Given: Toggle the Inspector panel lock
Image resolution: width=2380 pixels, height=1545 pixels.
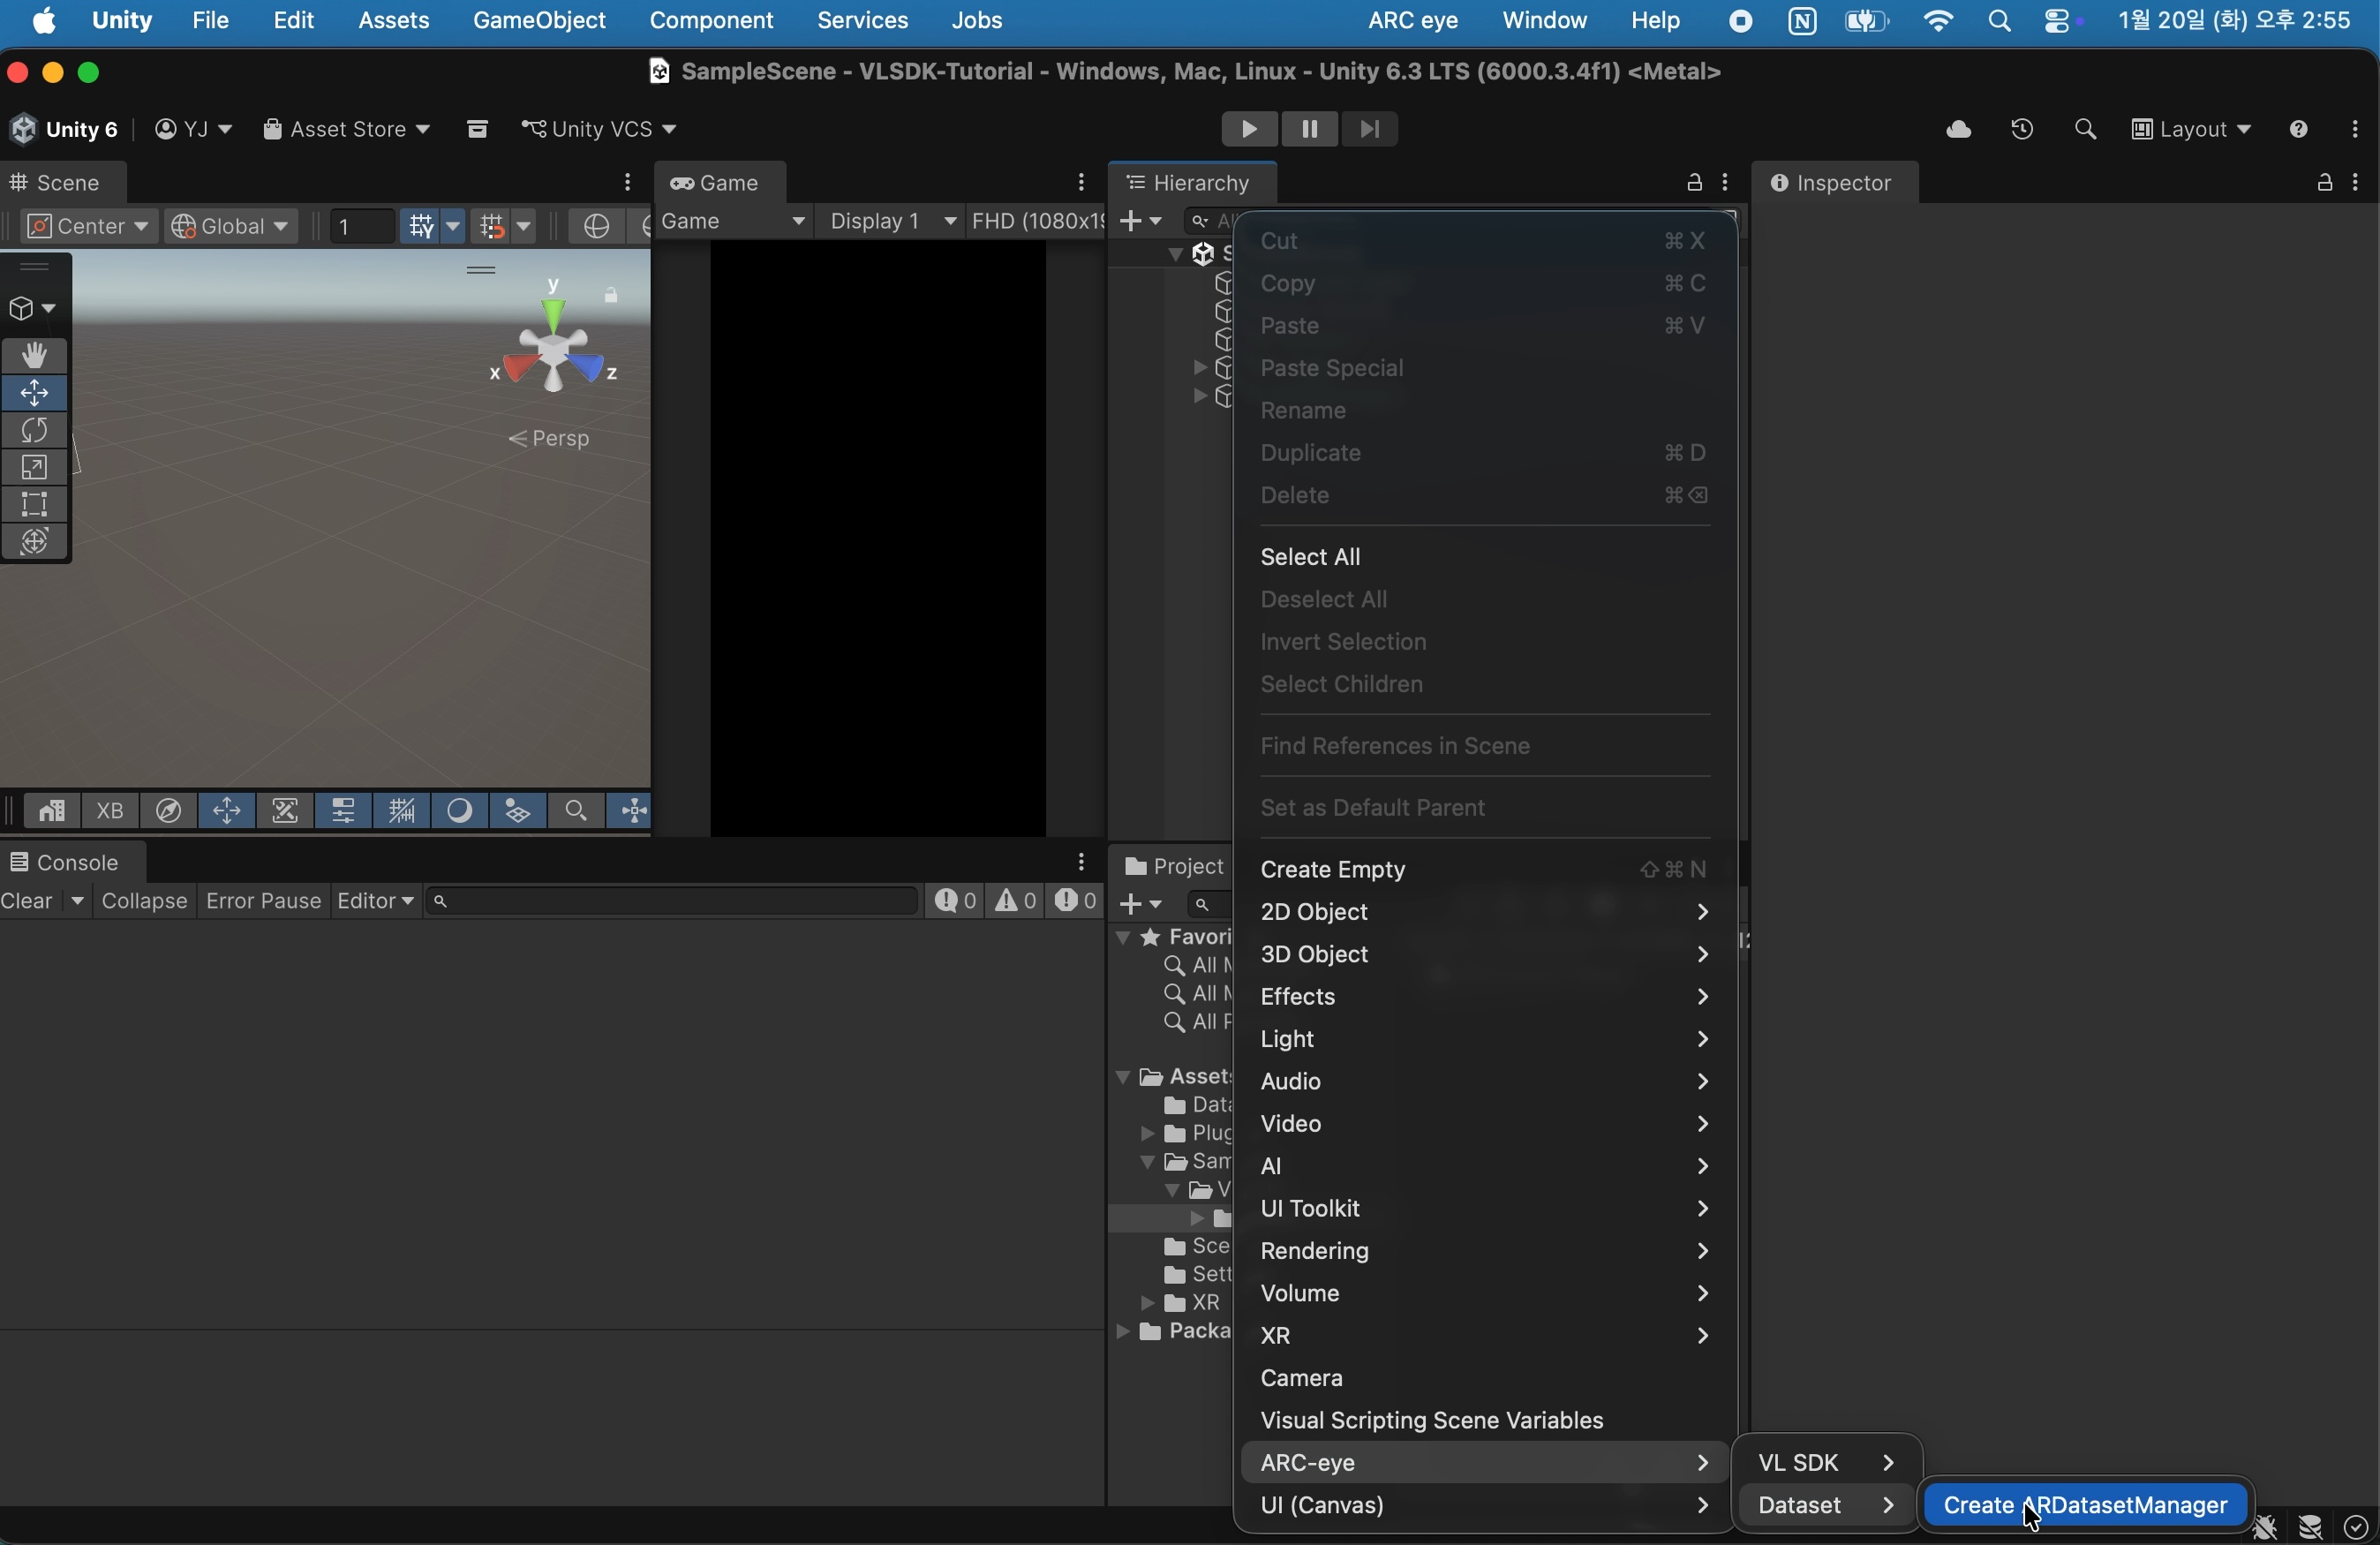Looking at the screenshot, I should [2324, 183].
